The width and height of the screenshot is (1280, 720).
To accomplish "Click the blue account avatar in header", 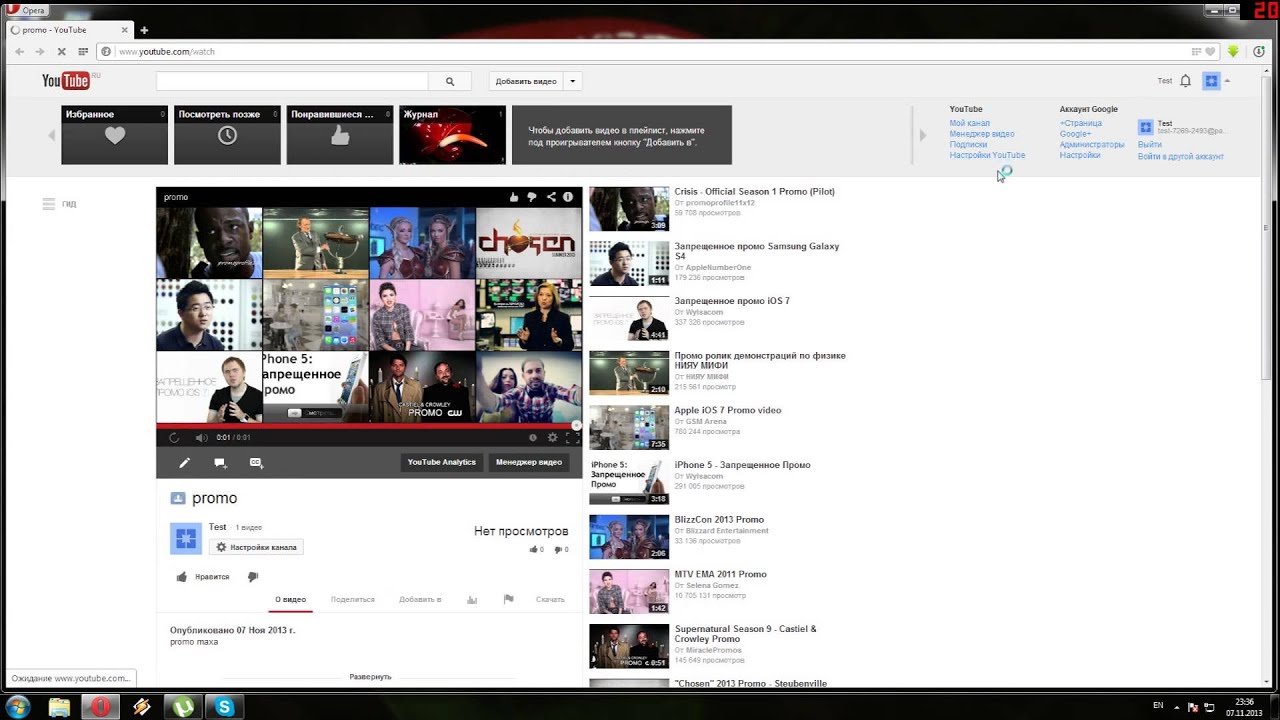I will 1211,81.
